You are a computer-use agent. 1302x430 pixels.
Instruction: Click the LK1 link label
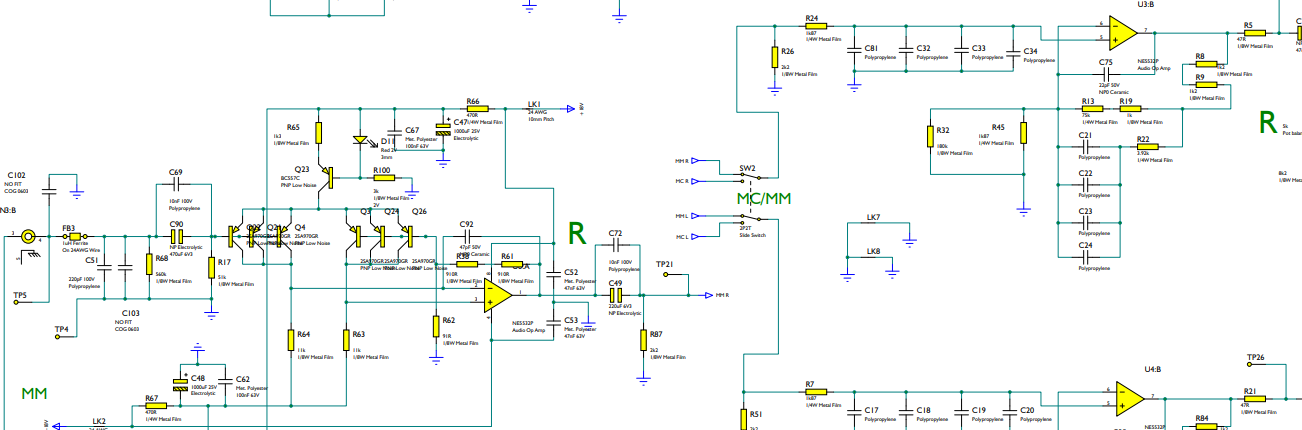click(x=534, y=103)
